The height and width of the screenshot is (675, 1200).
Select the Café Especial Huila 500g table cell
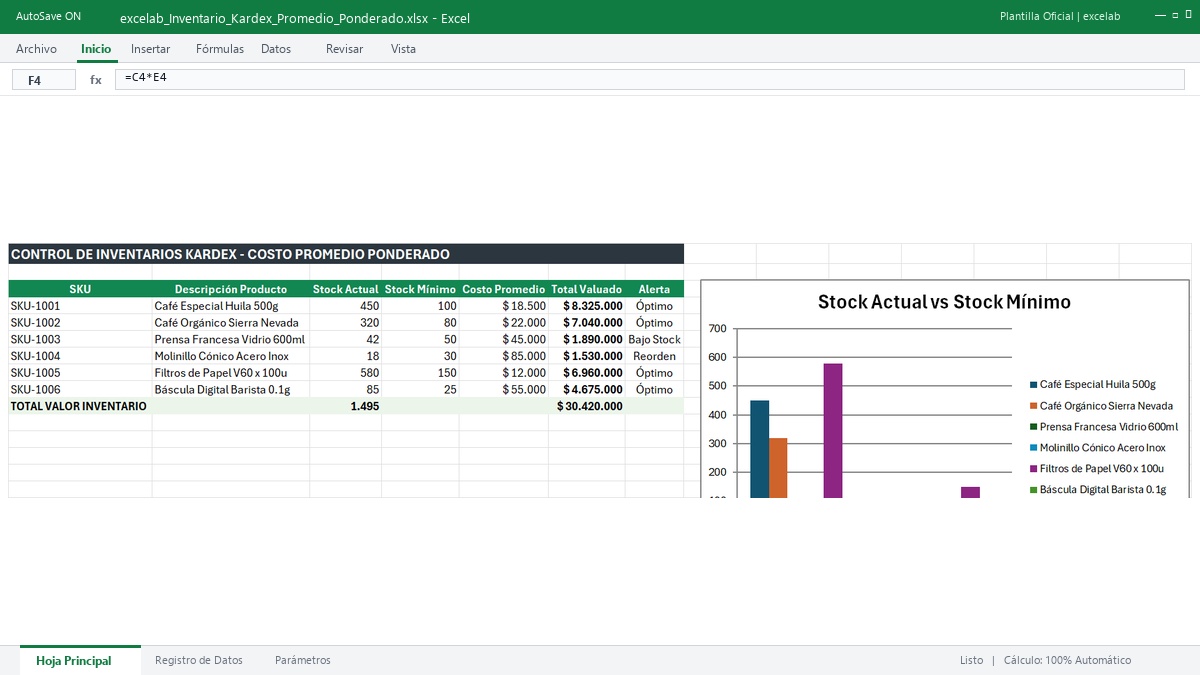click(x=231, y=306)
